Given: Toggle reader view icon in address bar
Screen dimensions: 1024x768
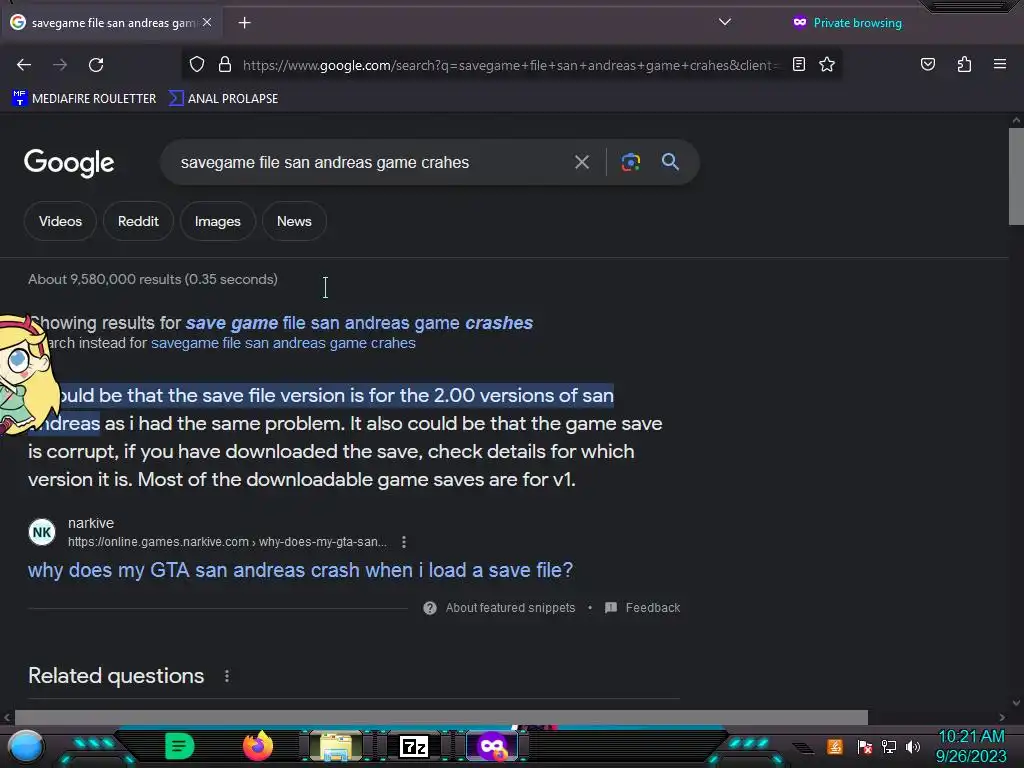Looking at the screenshot, I should (x=799, y=64).
